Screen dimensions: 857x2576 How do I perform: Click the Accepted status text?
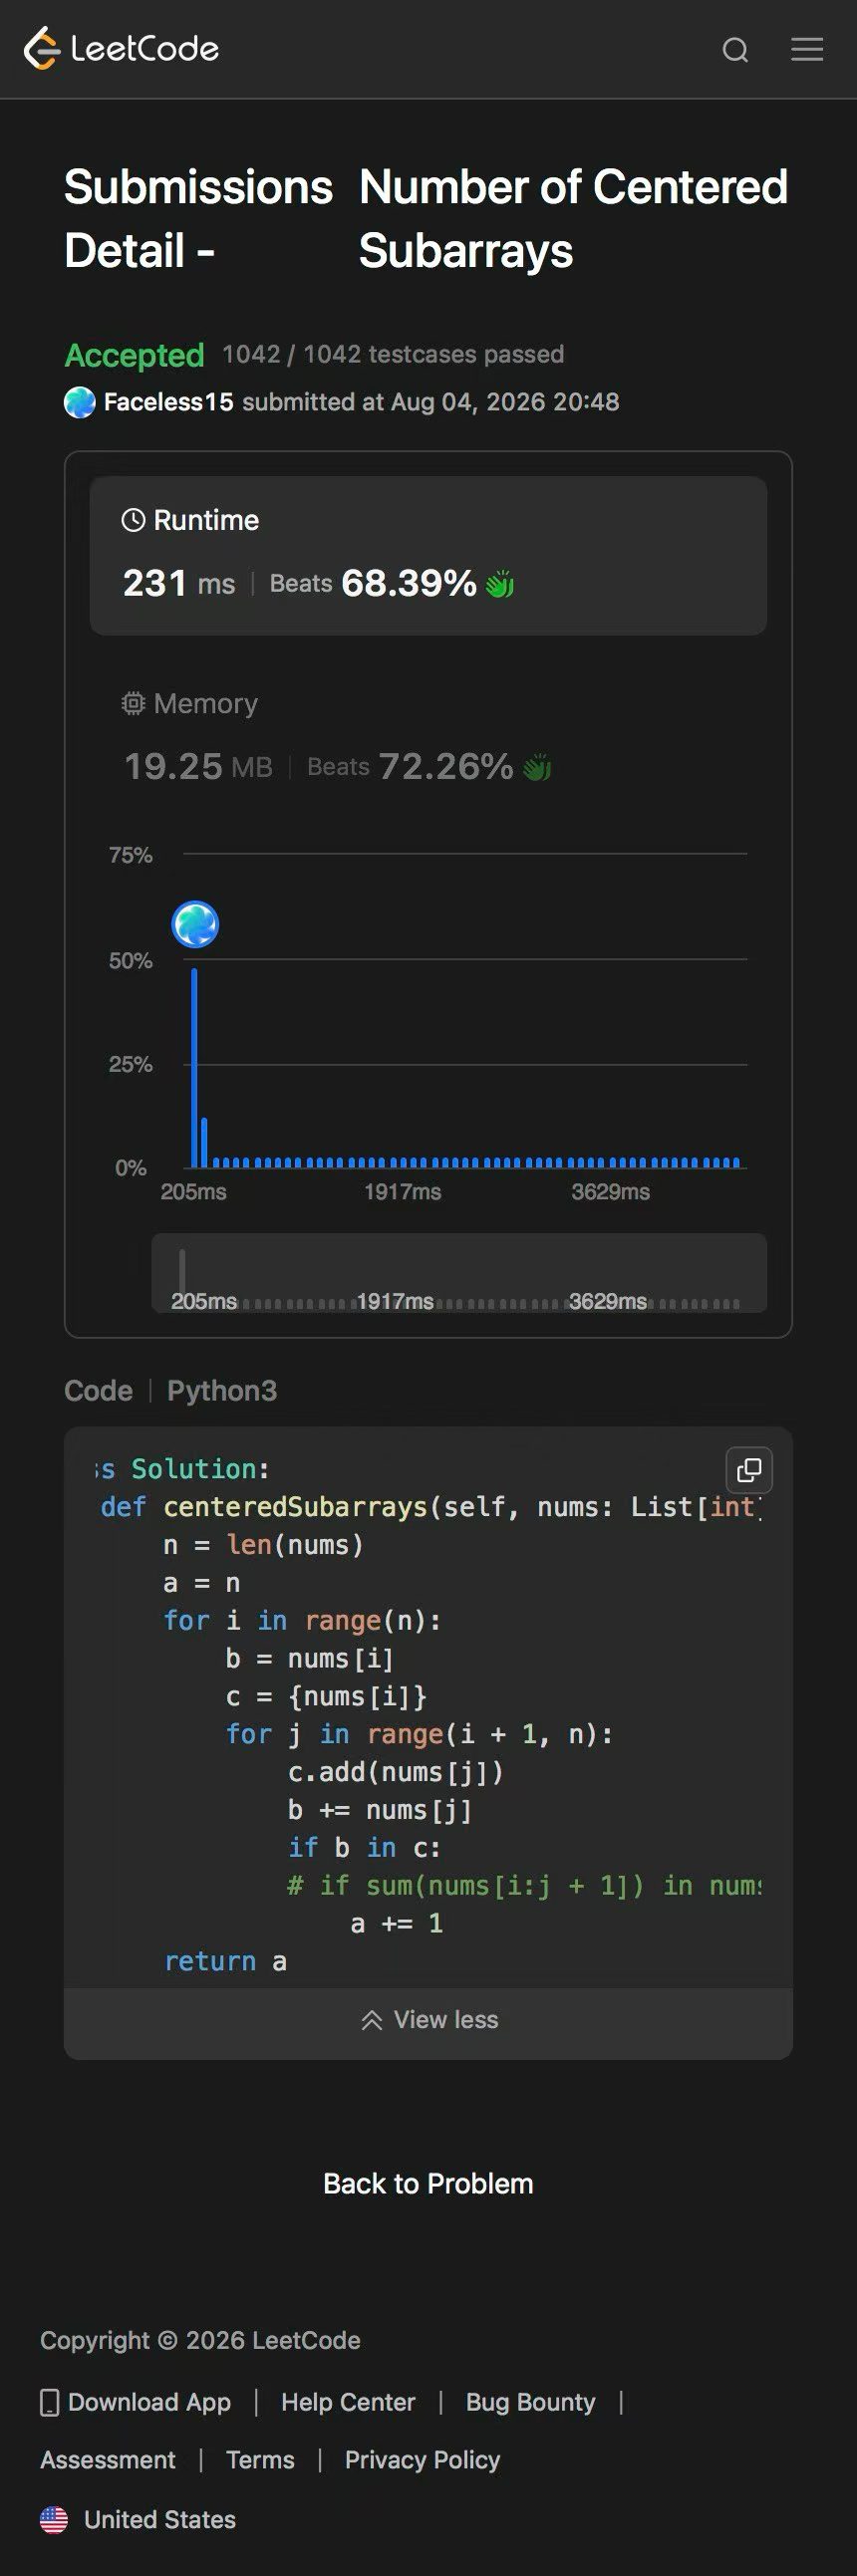(134, 355)
